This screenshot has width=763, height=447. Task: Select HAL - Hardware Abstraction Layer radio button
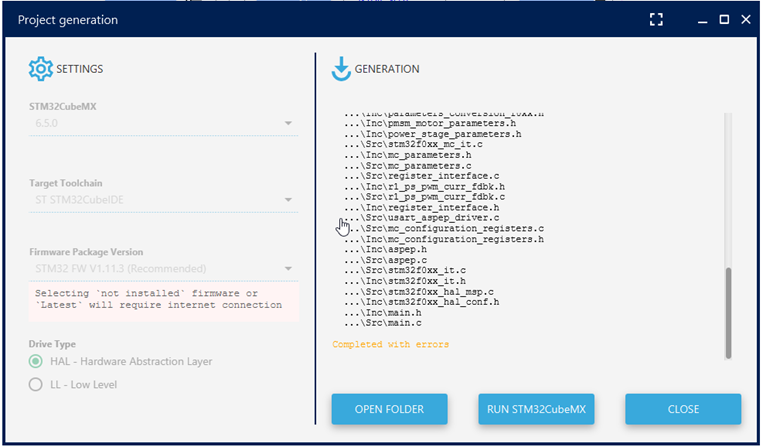36,361
